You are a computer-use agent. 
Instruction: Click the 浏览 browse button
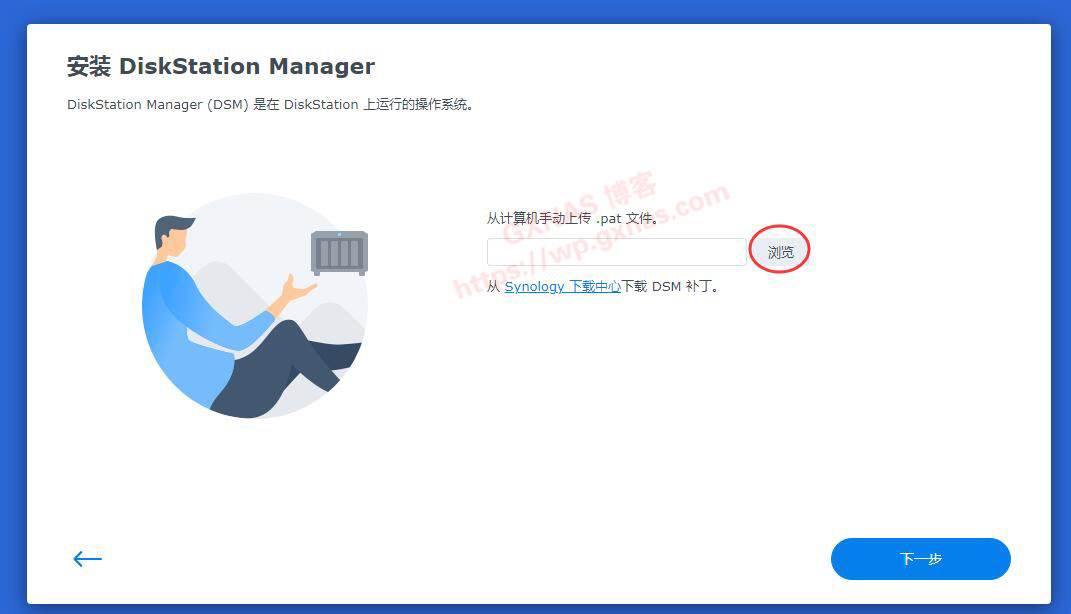pyautogui.click(x=780, y=252)
